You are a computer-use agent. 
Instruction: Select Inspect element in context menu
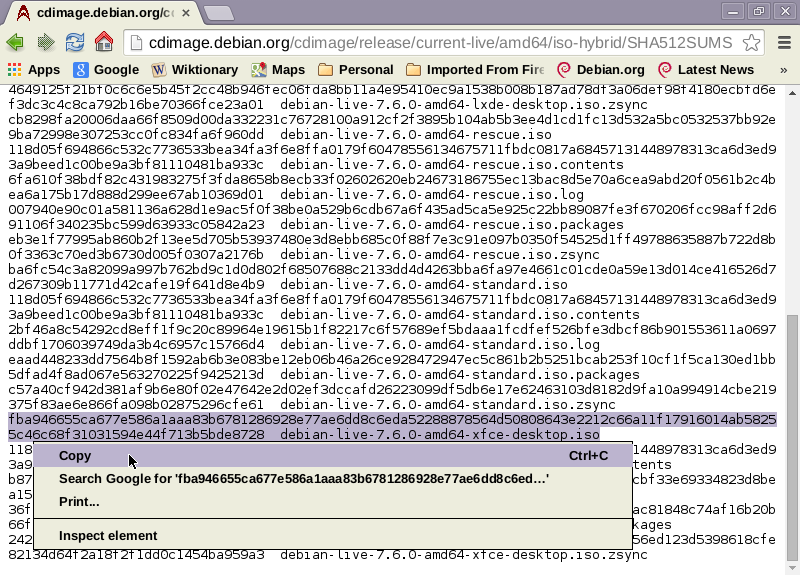click(x=108, y=536)
